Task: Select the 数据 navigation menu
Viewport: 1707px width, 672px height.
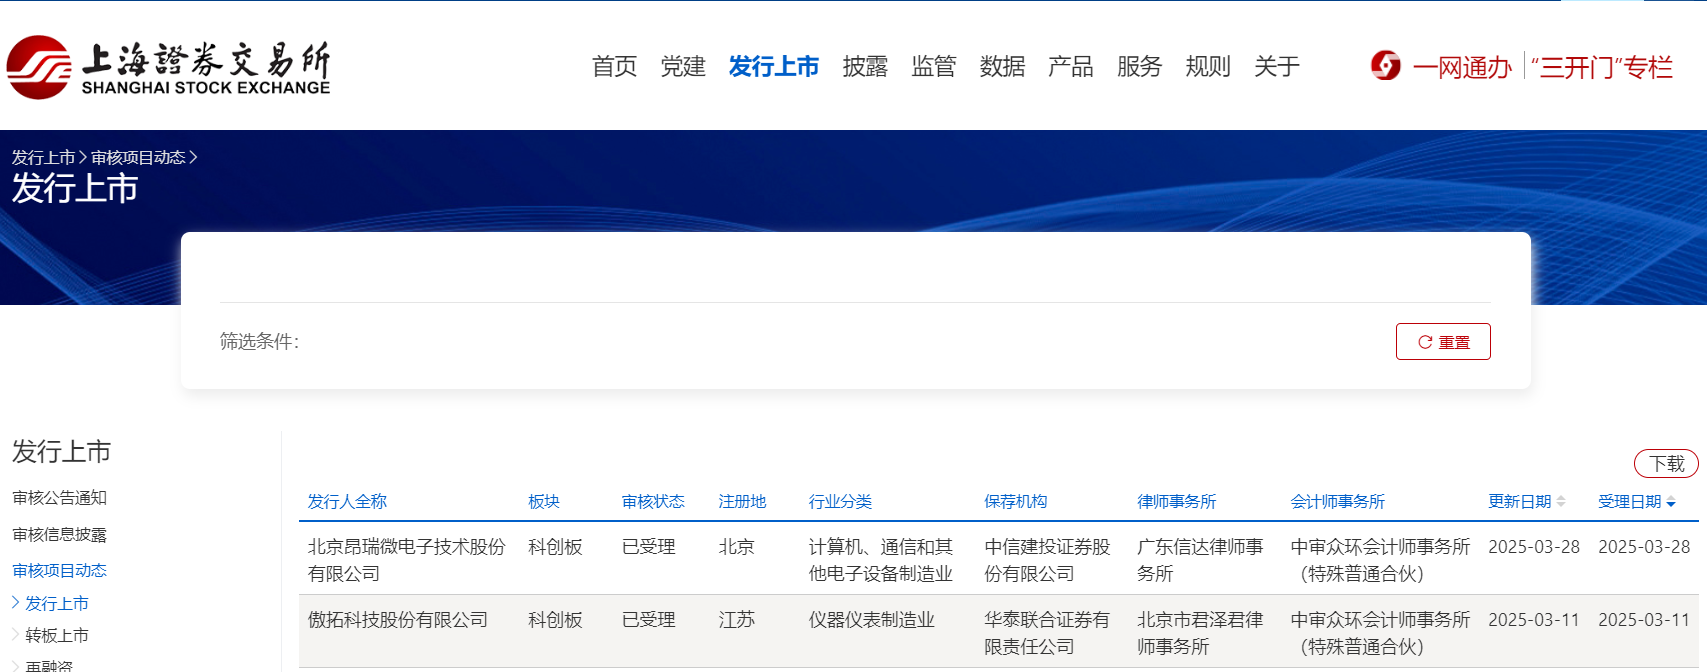Action: point(1002,67)
